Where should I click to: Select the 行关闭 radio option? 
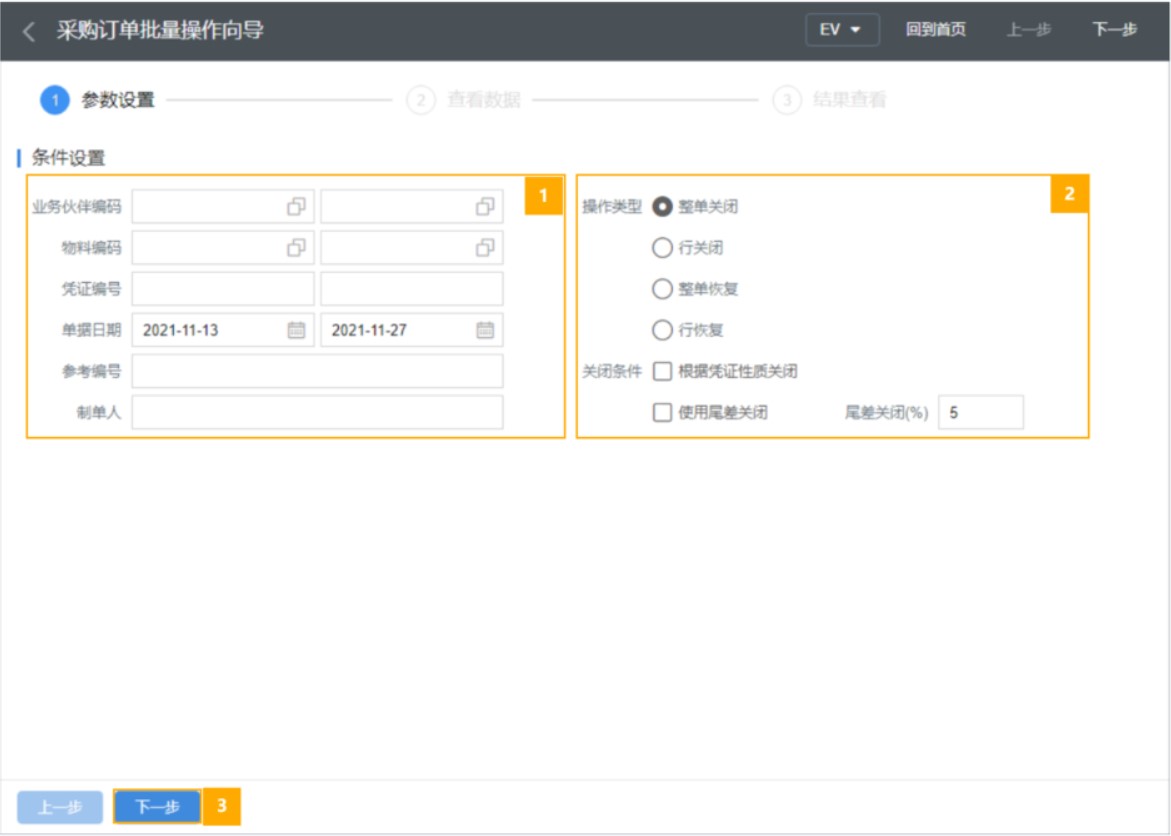point(662,248)
